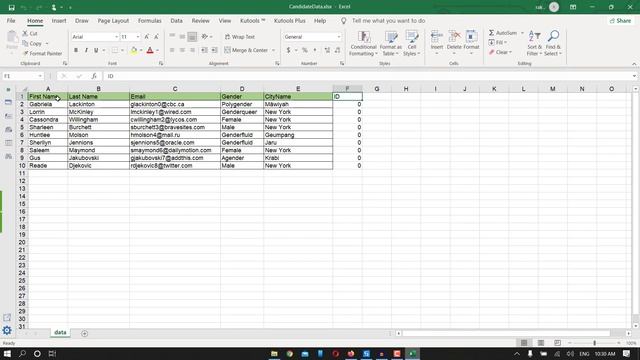Switch to the Kutools Plus tab
Image resolution: width=640 pixels, height=360 pixels.
(x=289, y=20)
